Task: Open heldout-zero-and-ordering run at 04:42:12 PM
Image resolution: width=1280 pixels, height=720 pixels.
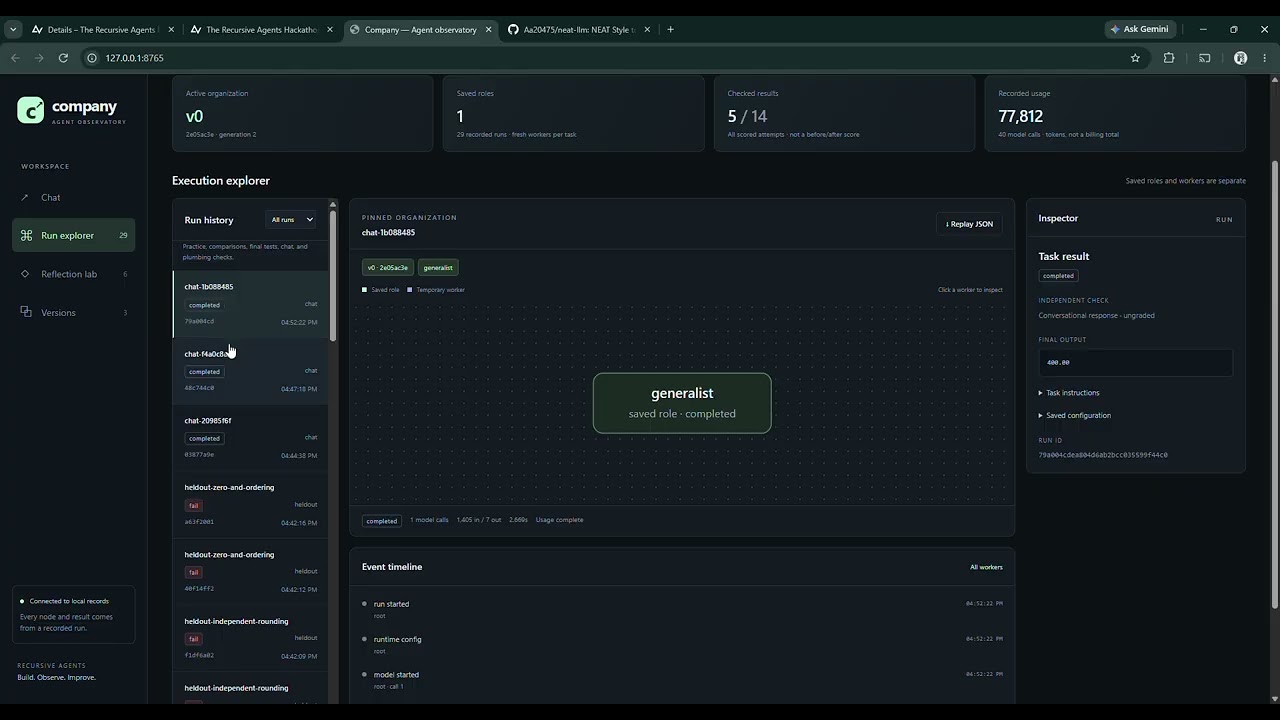Action: click(250, 572)
